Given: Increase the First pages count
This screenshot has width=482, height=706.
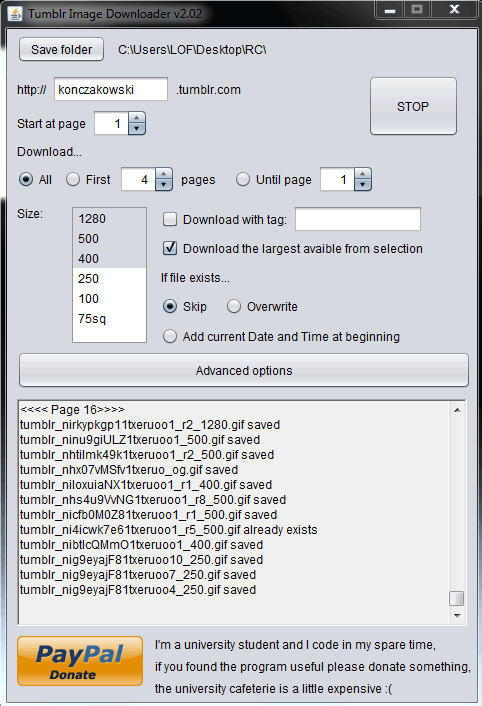Looking at the screenshot, I should (164, 174).
